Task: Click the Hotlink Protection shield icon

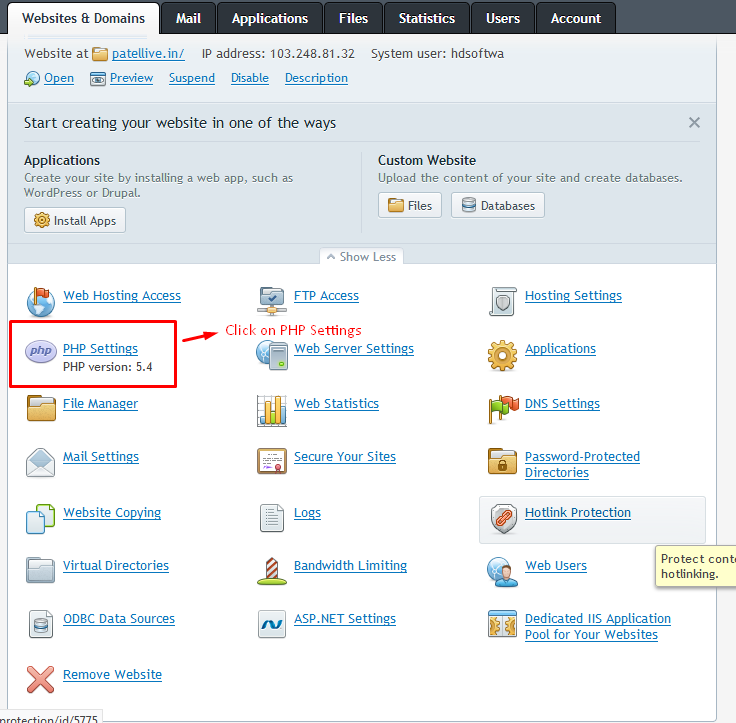Action: (503, 517)
